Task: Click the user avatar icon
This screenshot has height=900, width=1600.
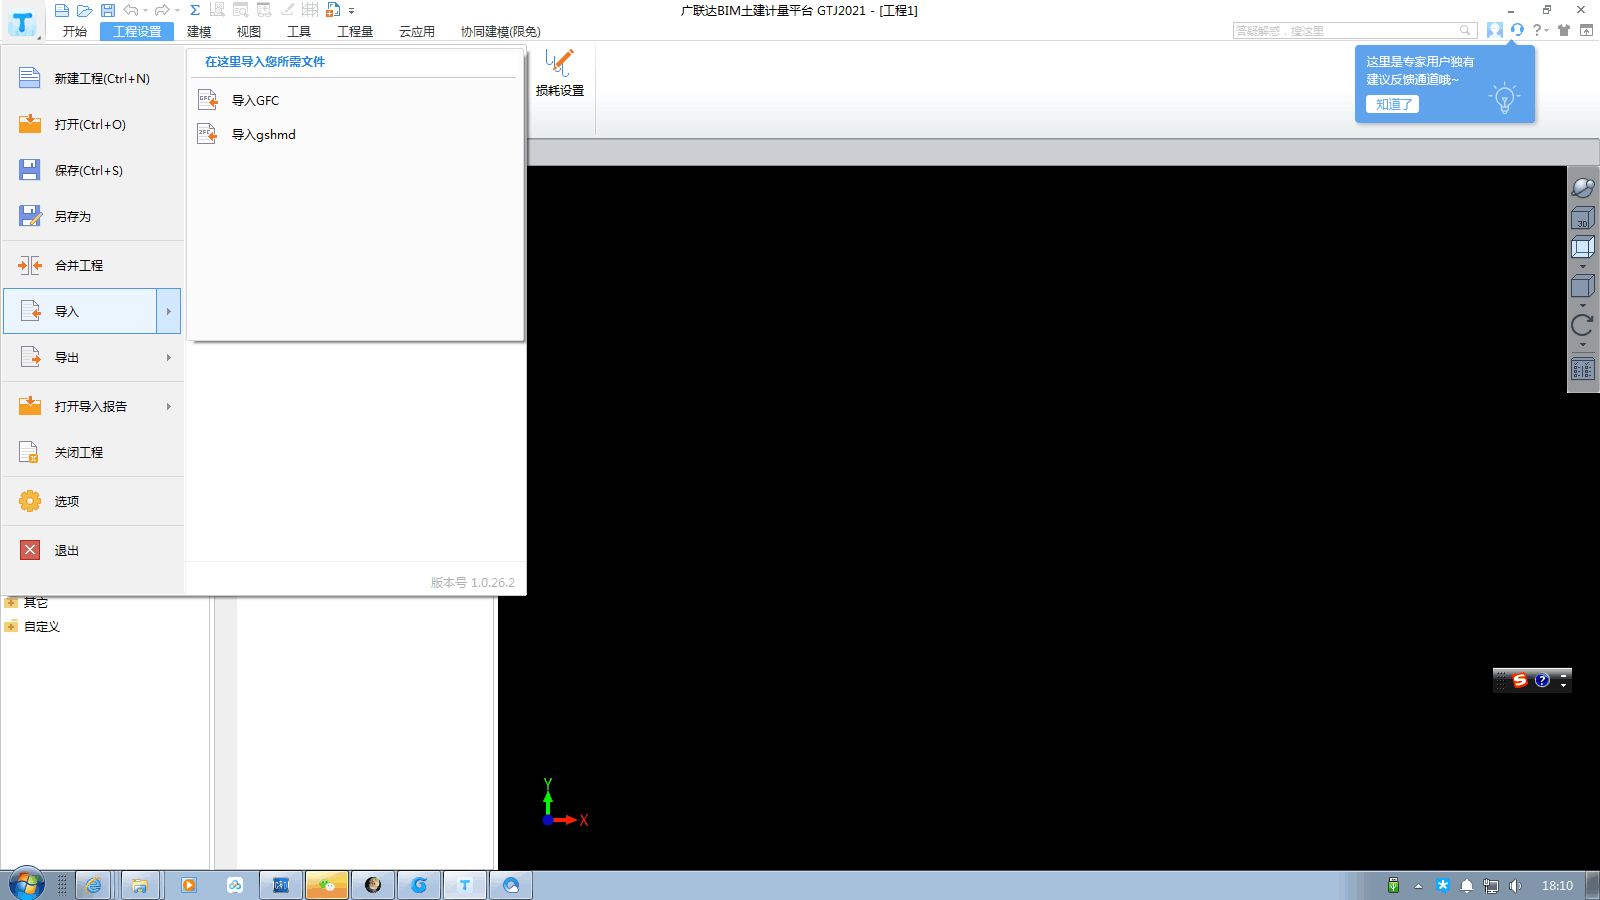Action: [x=1495, y=30]
